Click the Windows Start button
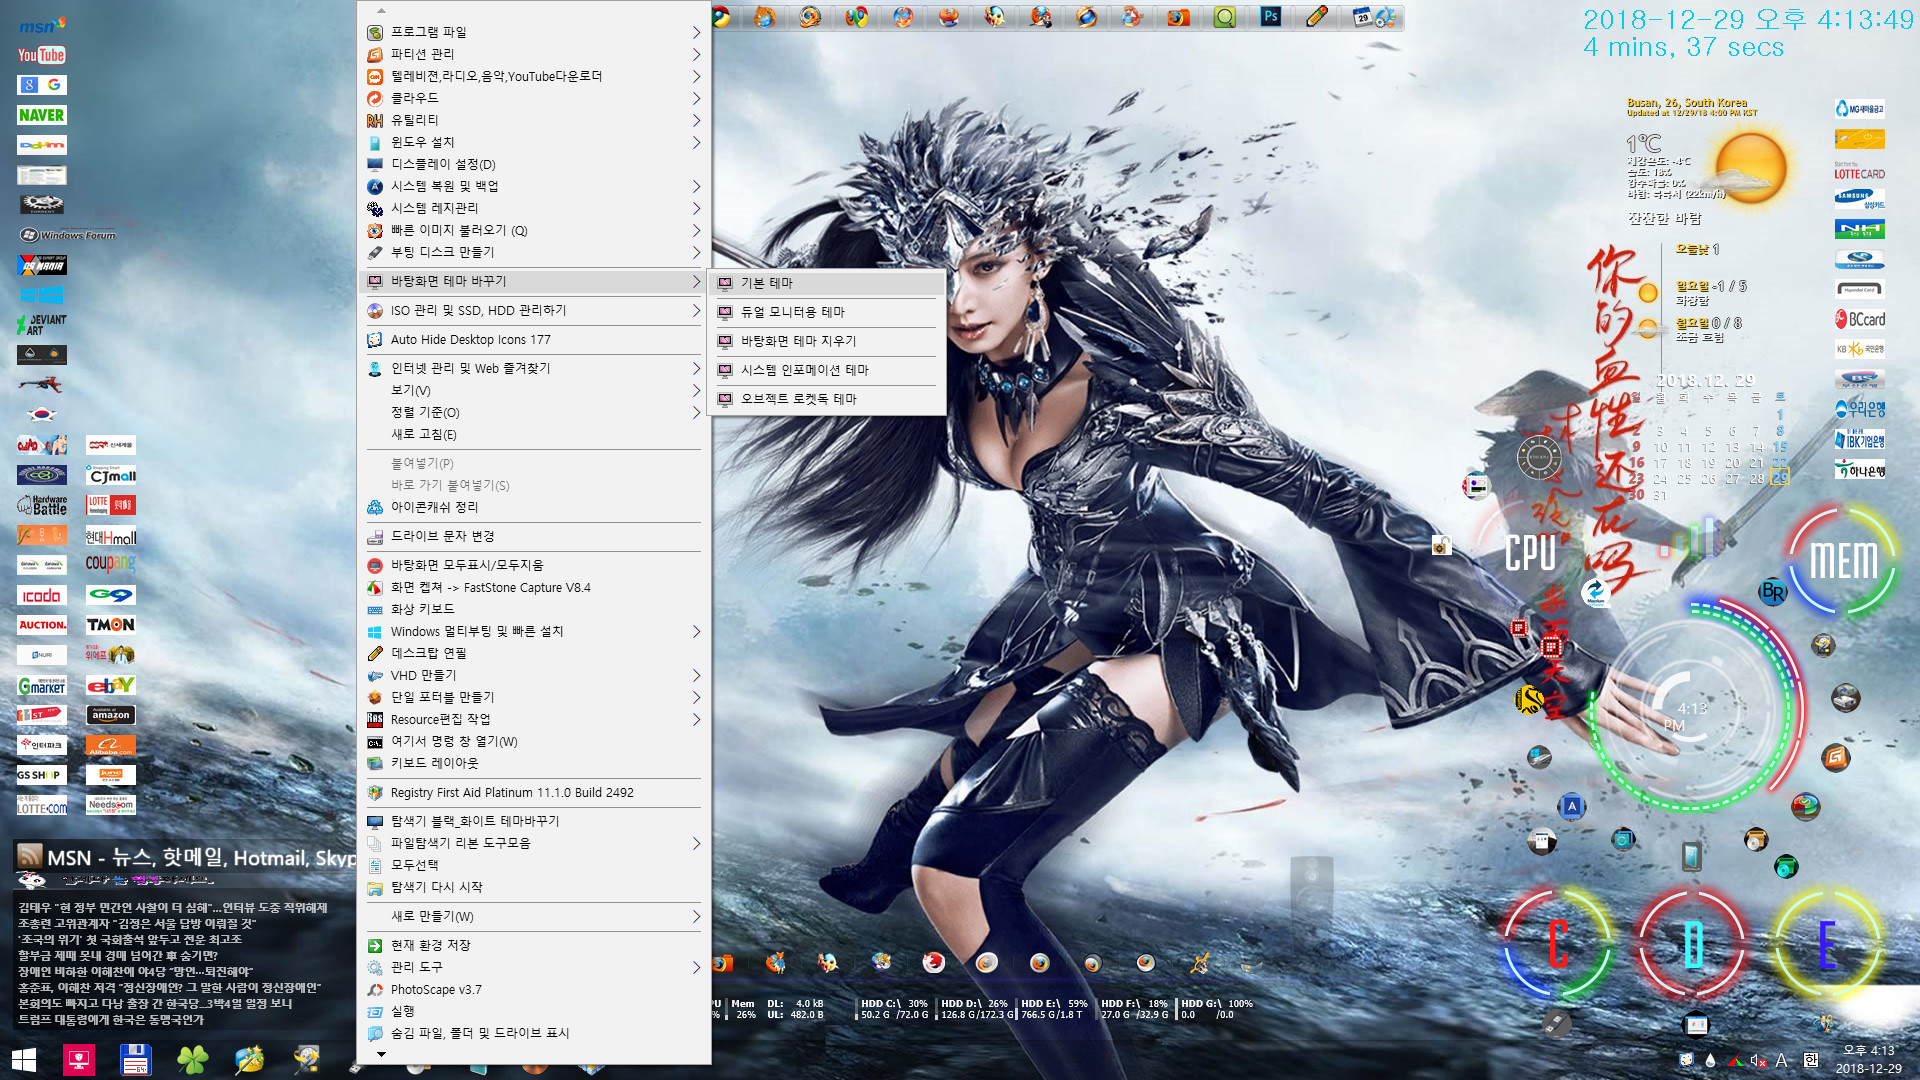The height and width of the screenshot is (1080, 1920). click(24, 1060)
